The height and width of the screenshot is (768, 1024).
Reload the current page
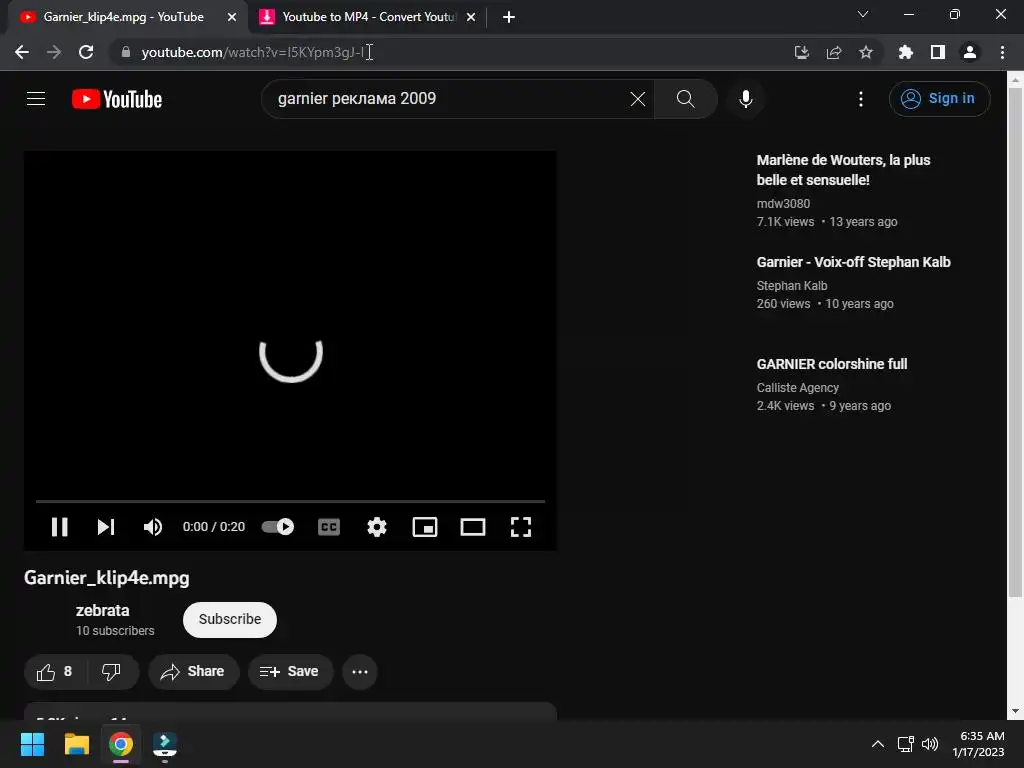tap(86, 52)
